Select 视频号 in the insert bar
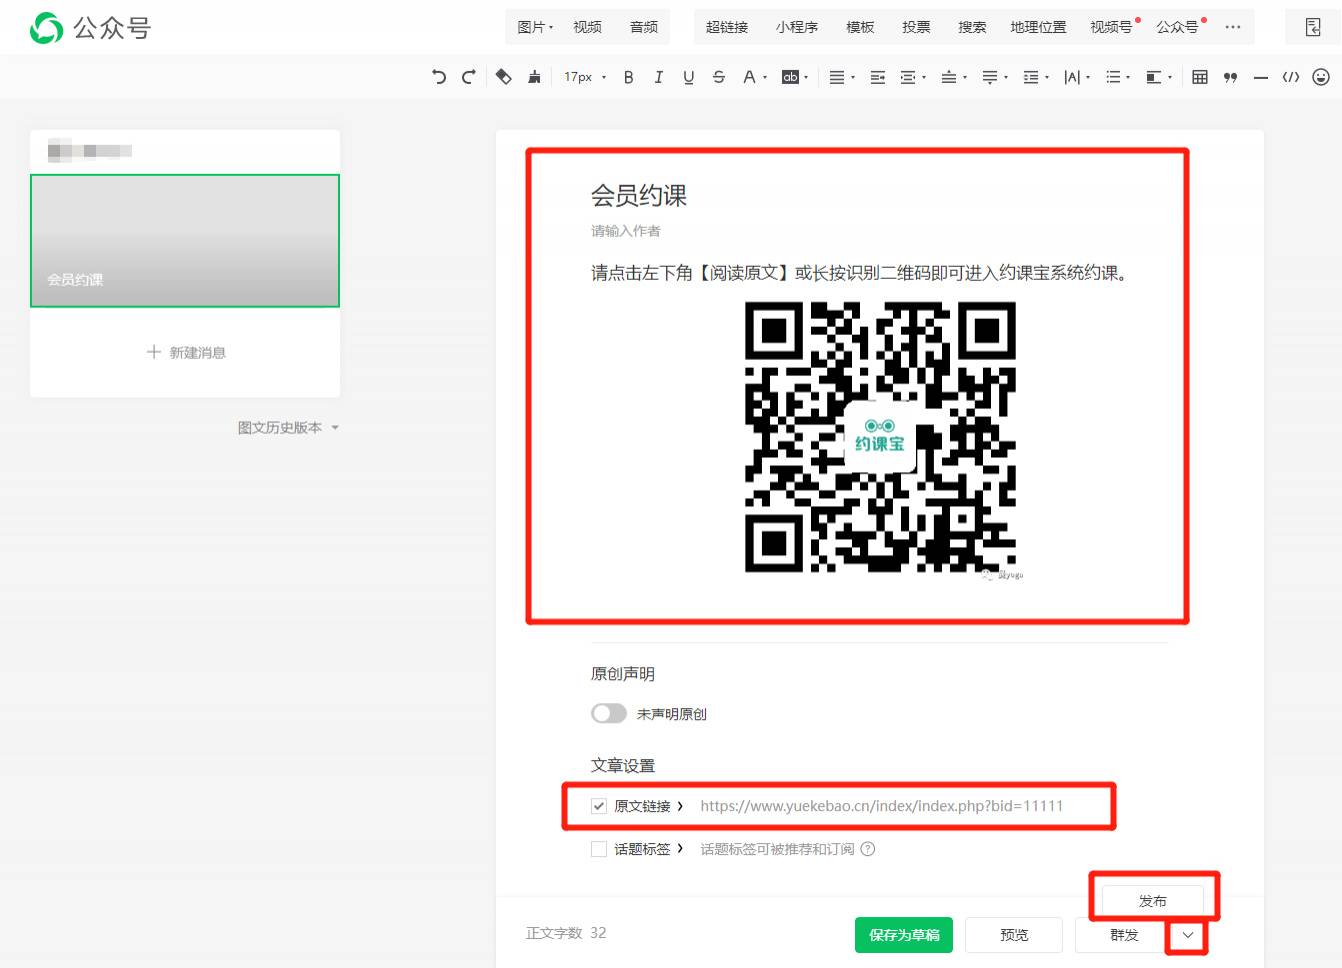 click(x=1111, y=27)
